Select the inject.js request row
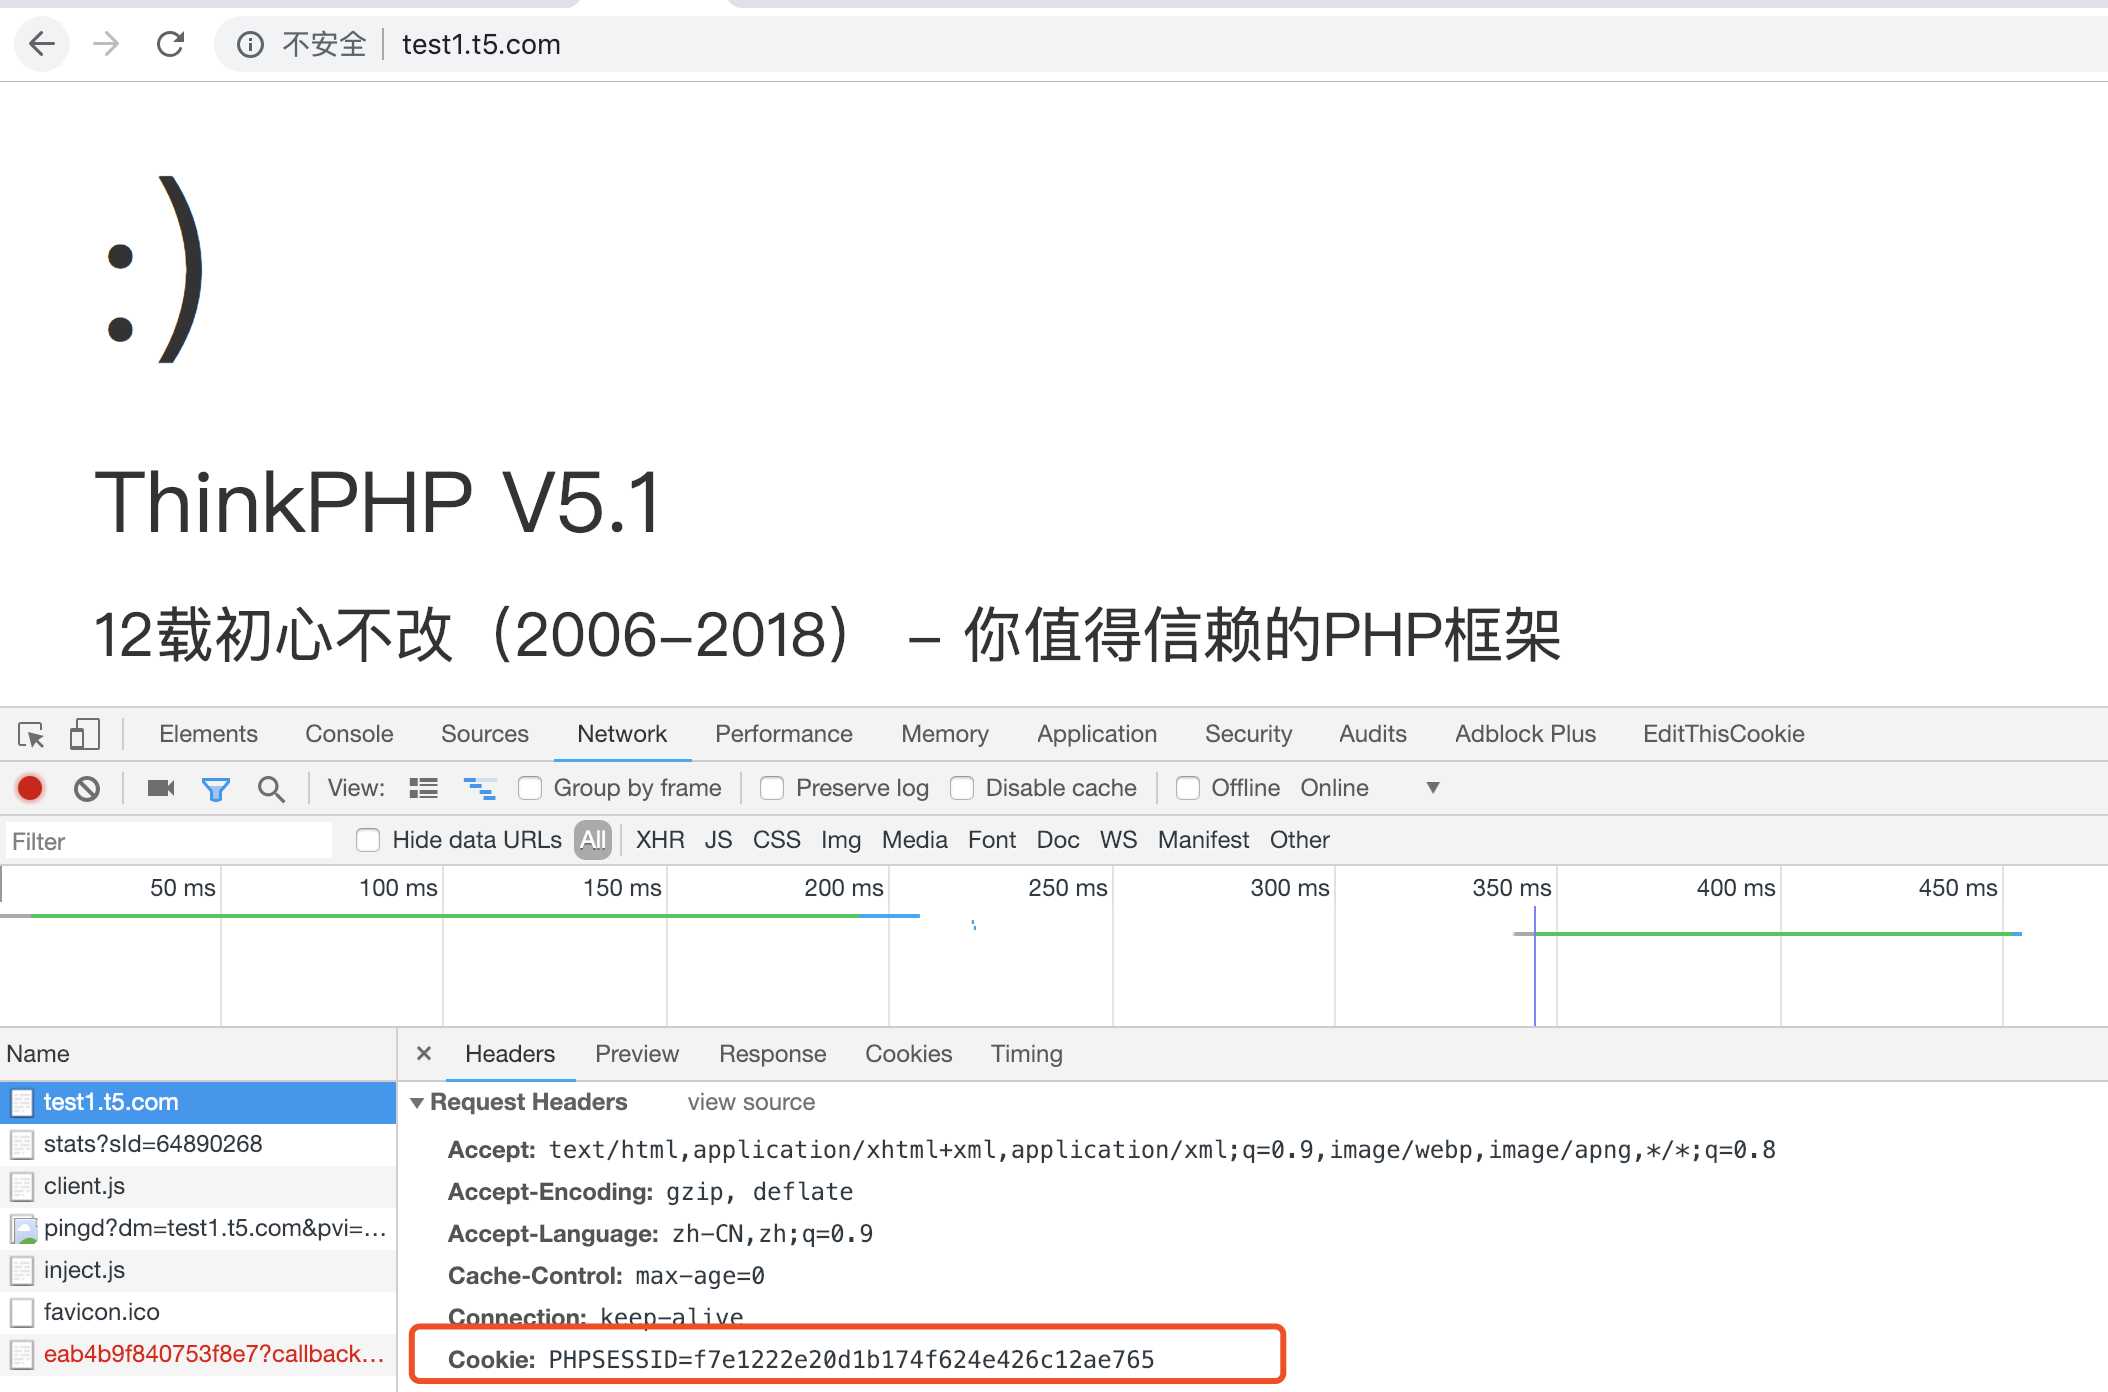 point(198,1271)
